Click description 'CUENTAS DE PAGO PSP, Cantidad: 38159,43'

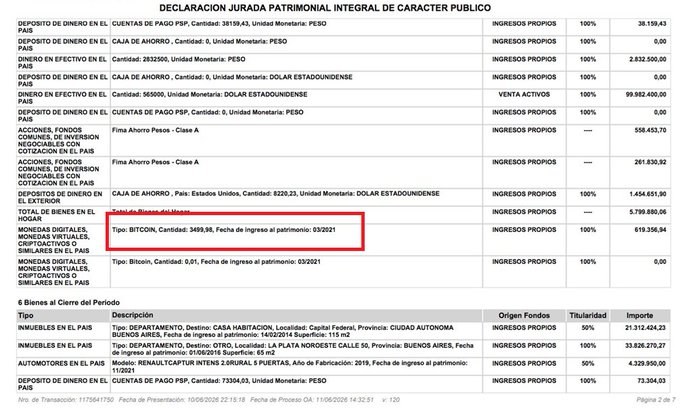(x=219, y=23)
